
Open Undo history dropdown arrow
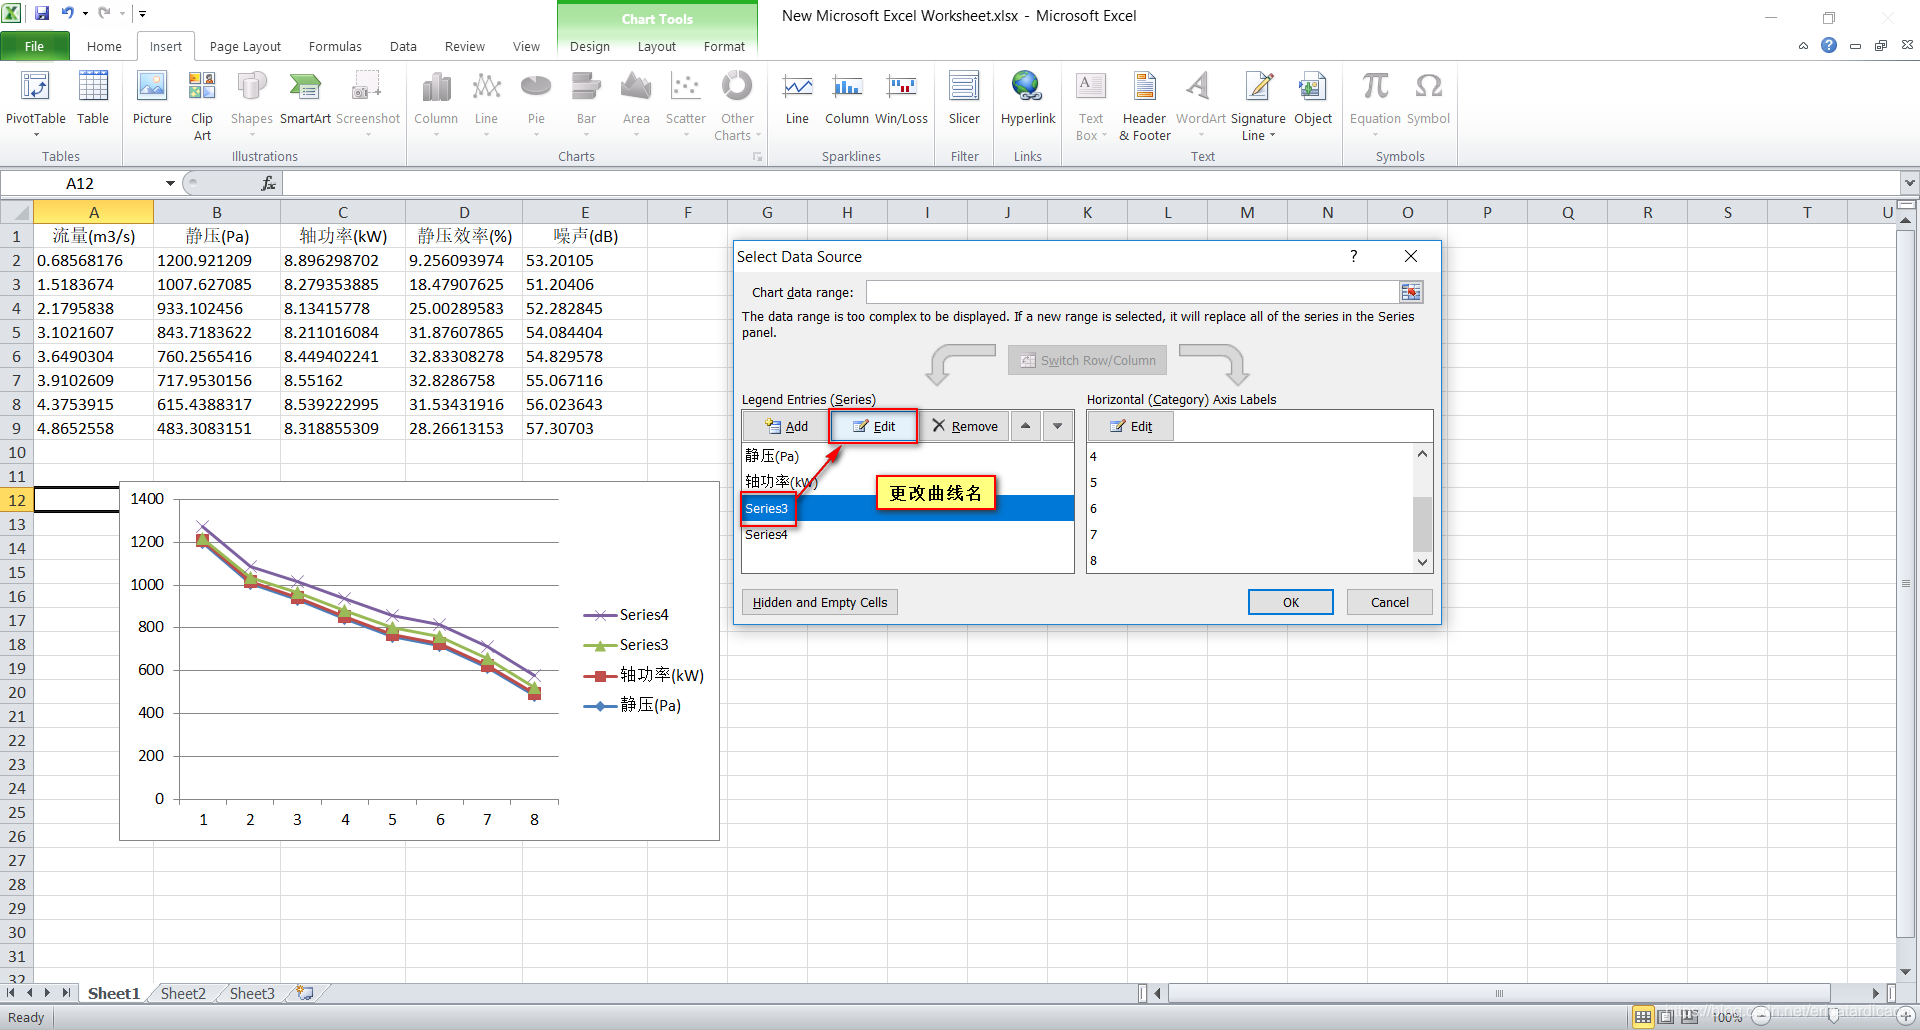[x=85, y=13]
